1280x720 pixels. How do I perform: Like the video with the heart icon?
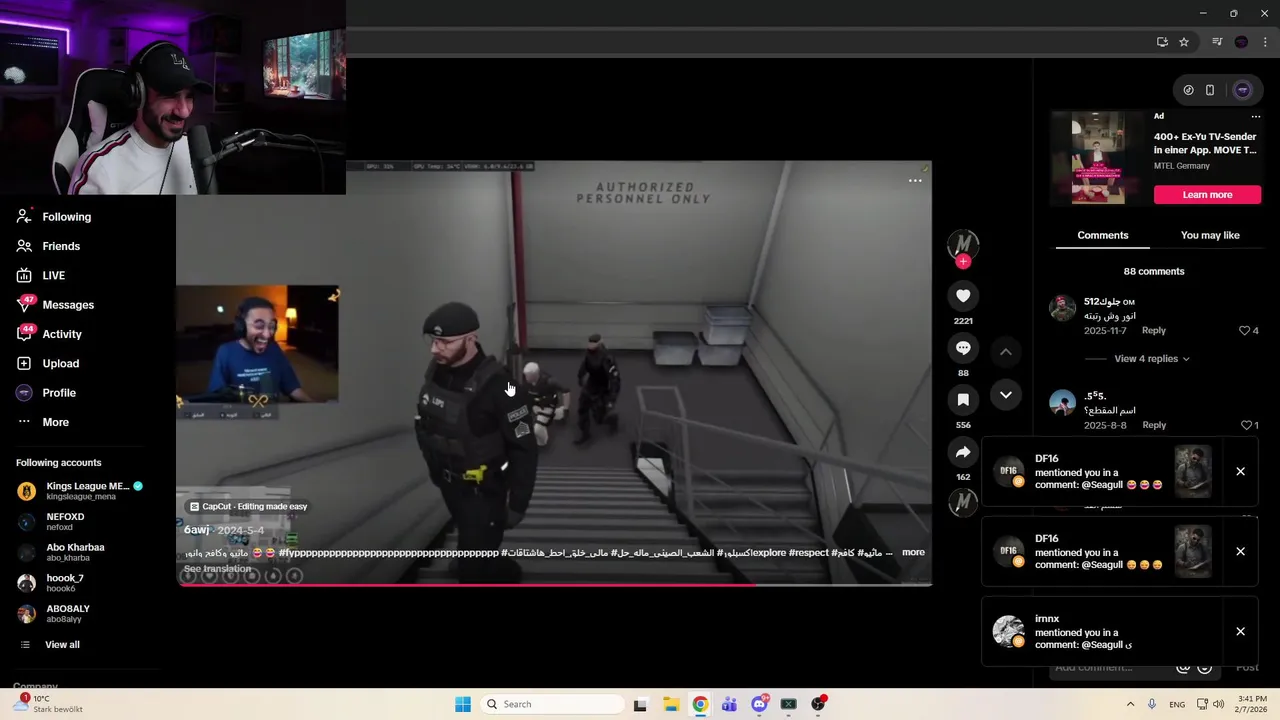coord(963,296)
